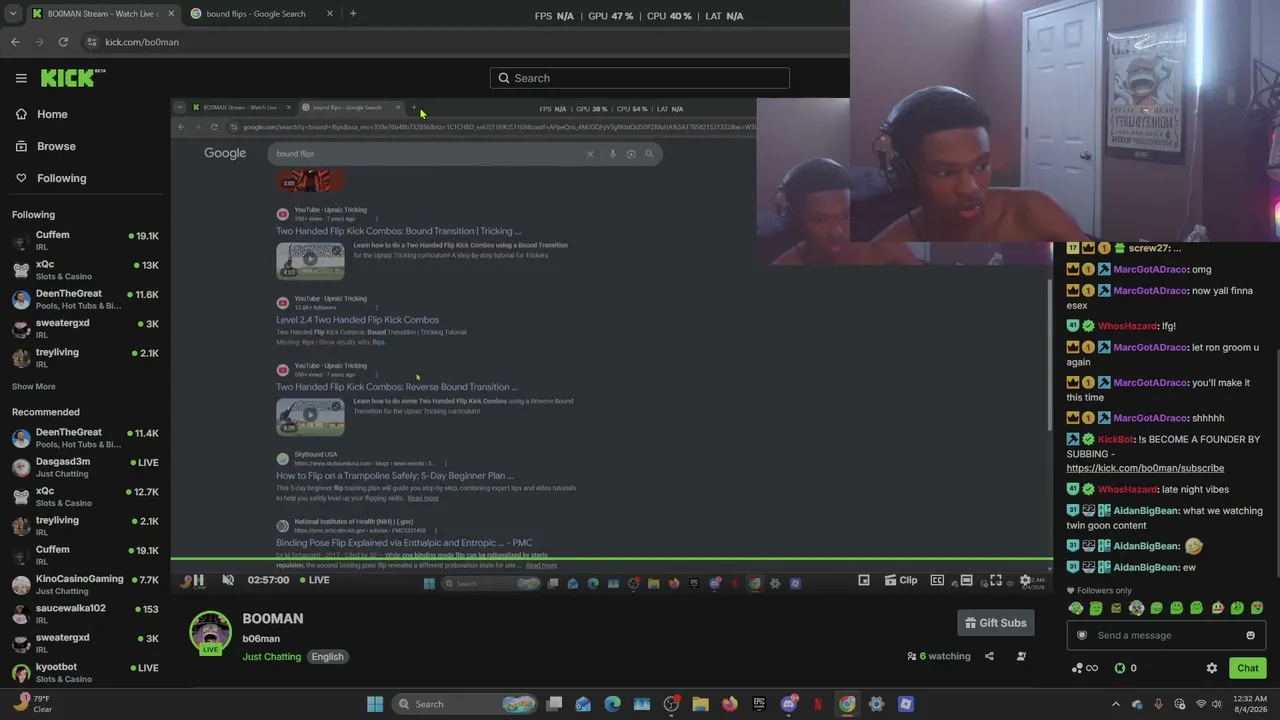Open Cuffem's channel in Following list
This screenshot has height=720, width=1280.
tap(85, 241)
